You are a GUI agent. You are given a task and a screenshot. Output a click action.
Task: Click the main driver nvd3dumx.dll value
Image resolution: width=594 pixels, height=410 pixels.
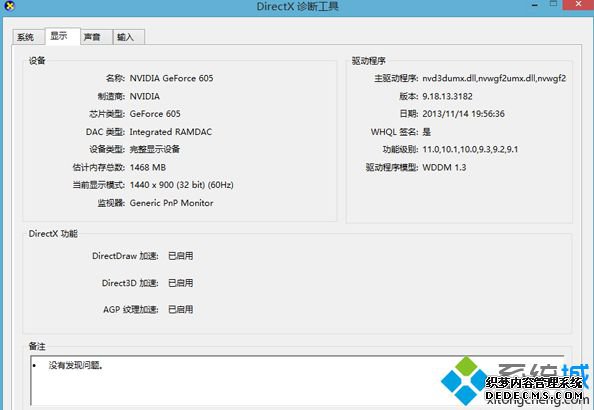[494, 78]
